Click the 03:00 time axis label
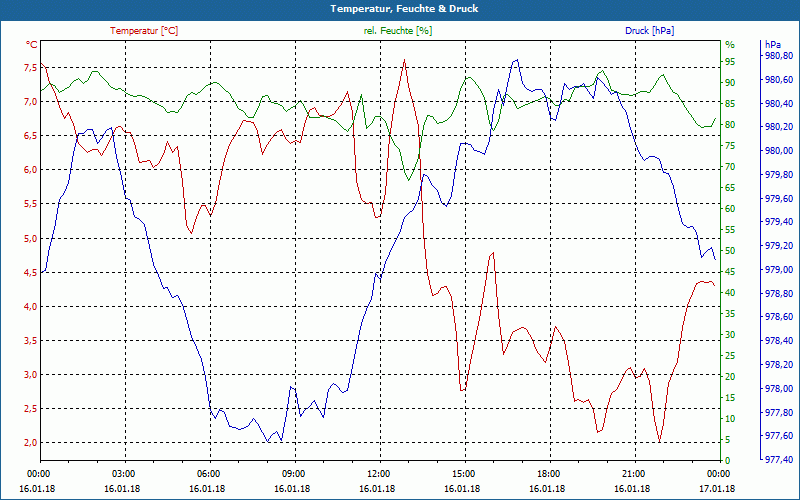 tap(122, 473)
